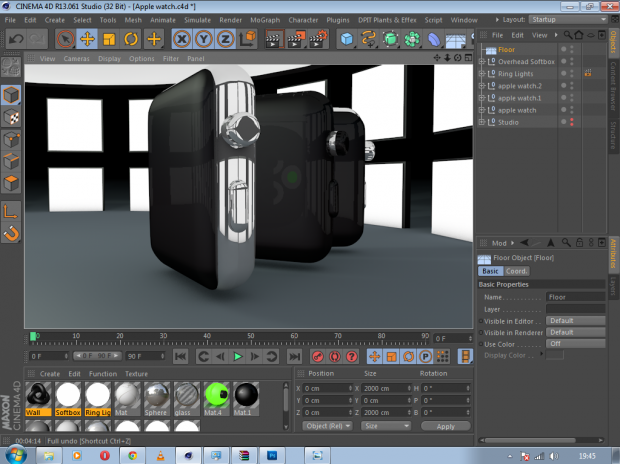Toggle autokeying button
Viewport: 620px width, 464px height.
coord(335,357)
